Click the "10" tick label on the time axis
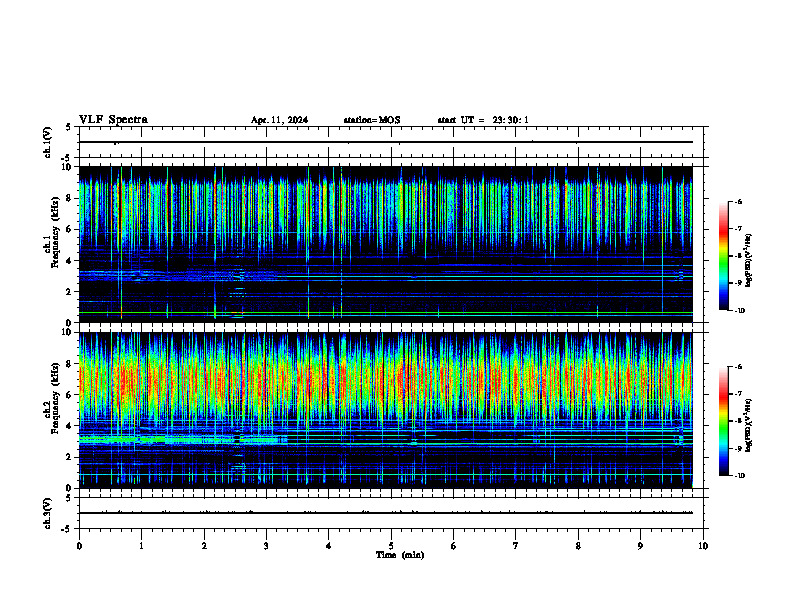 [703, 546]
